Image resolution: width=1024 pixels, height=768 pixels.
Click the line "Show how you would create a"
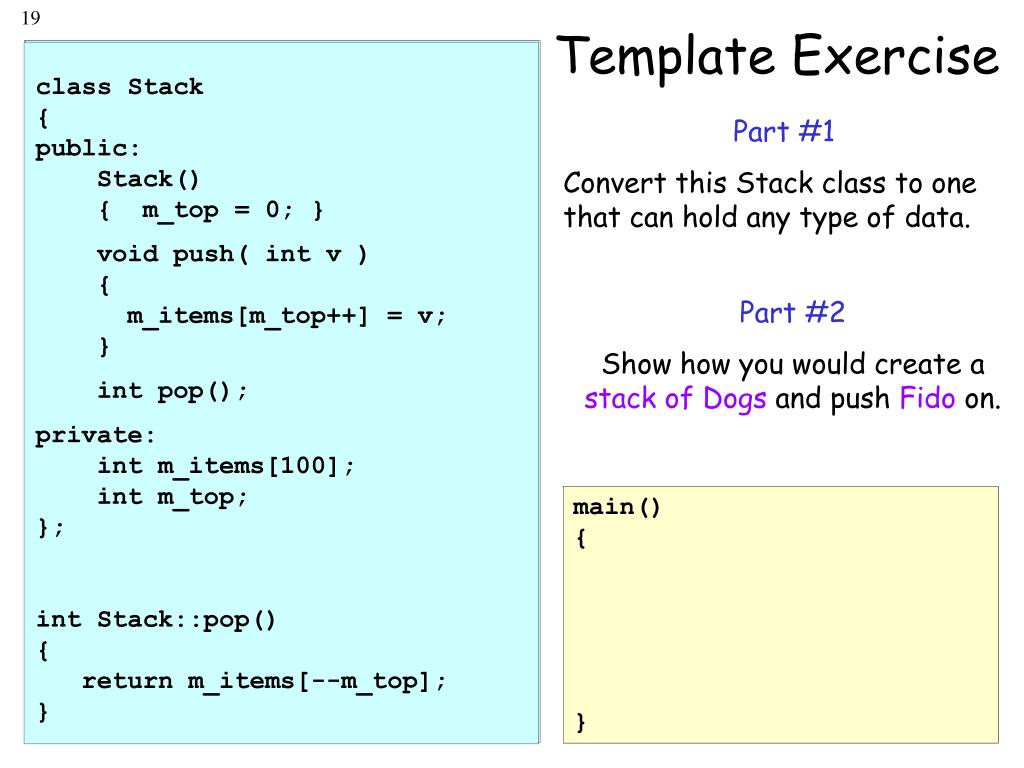pyautogui.click(x=793, y=364)
